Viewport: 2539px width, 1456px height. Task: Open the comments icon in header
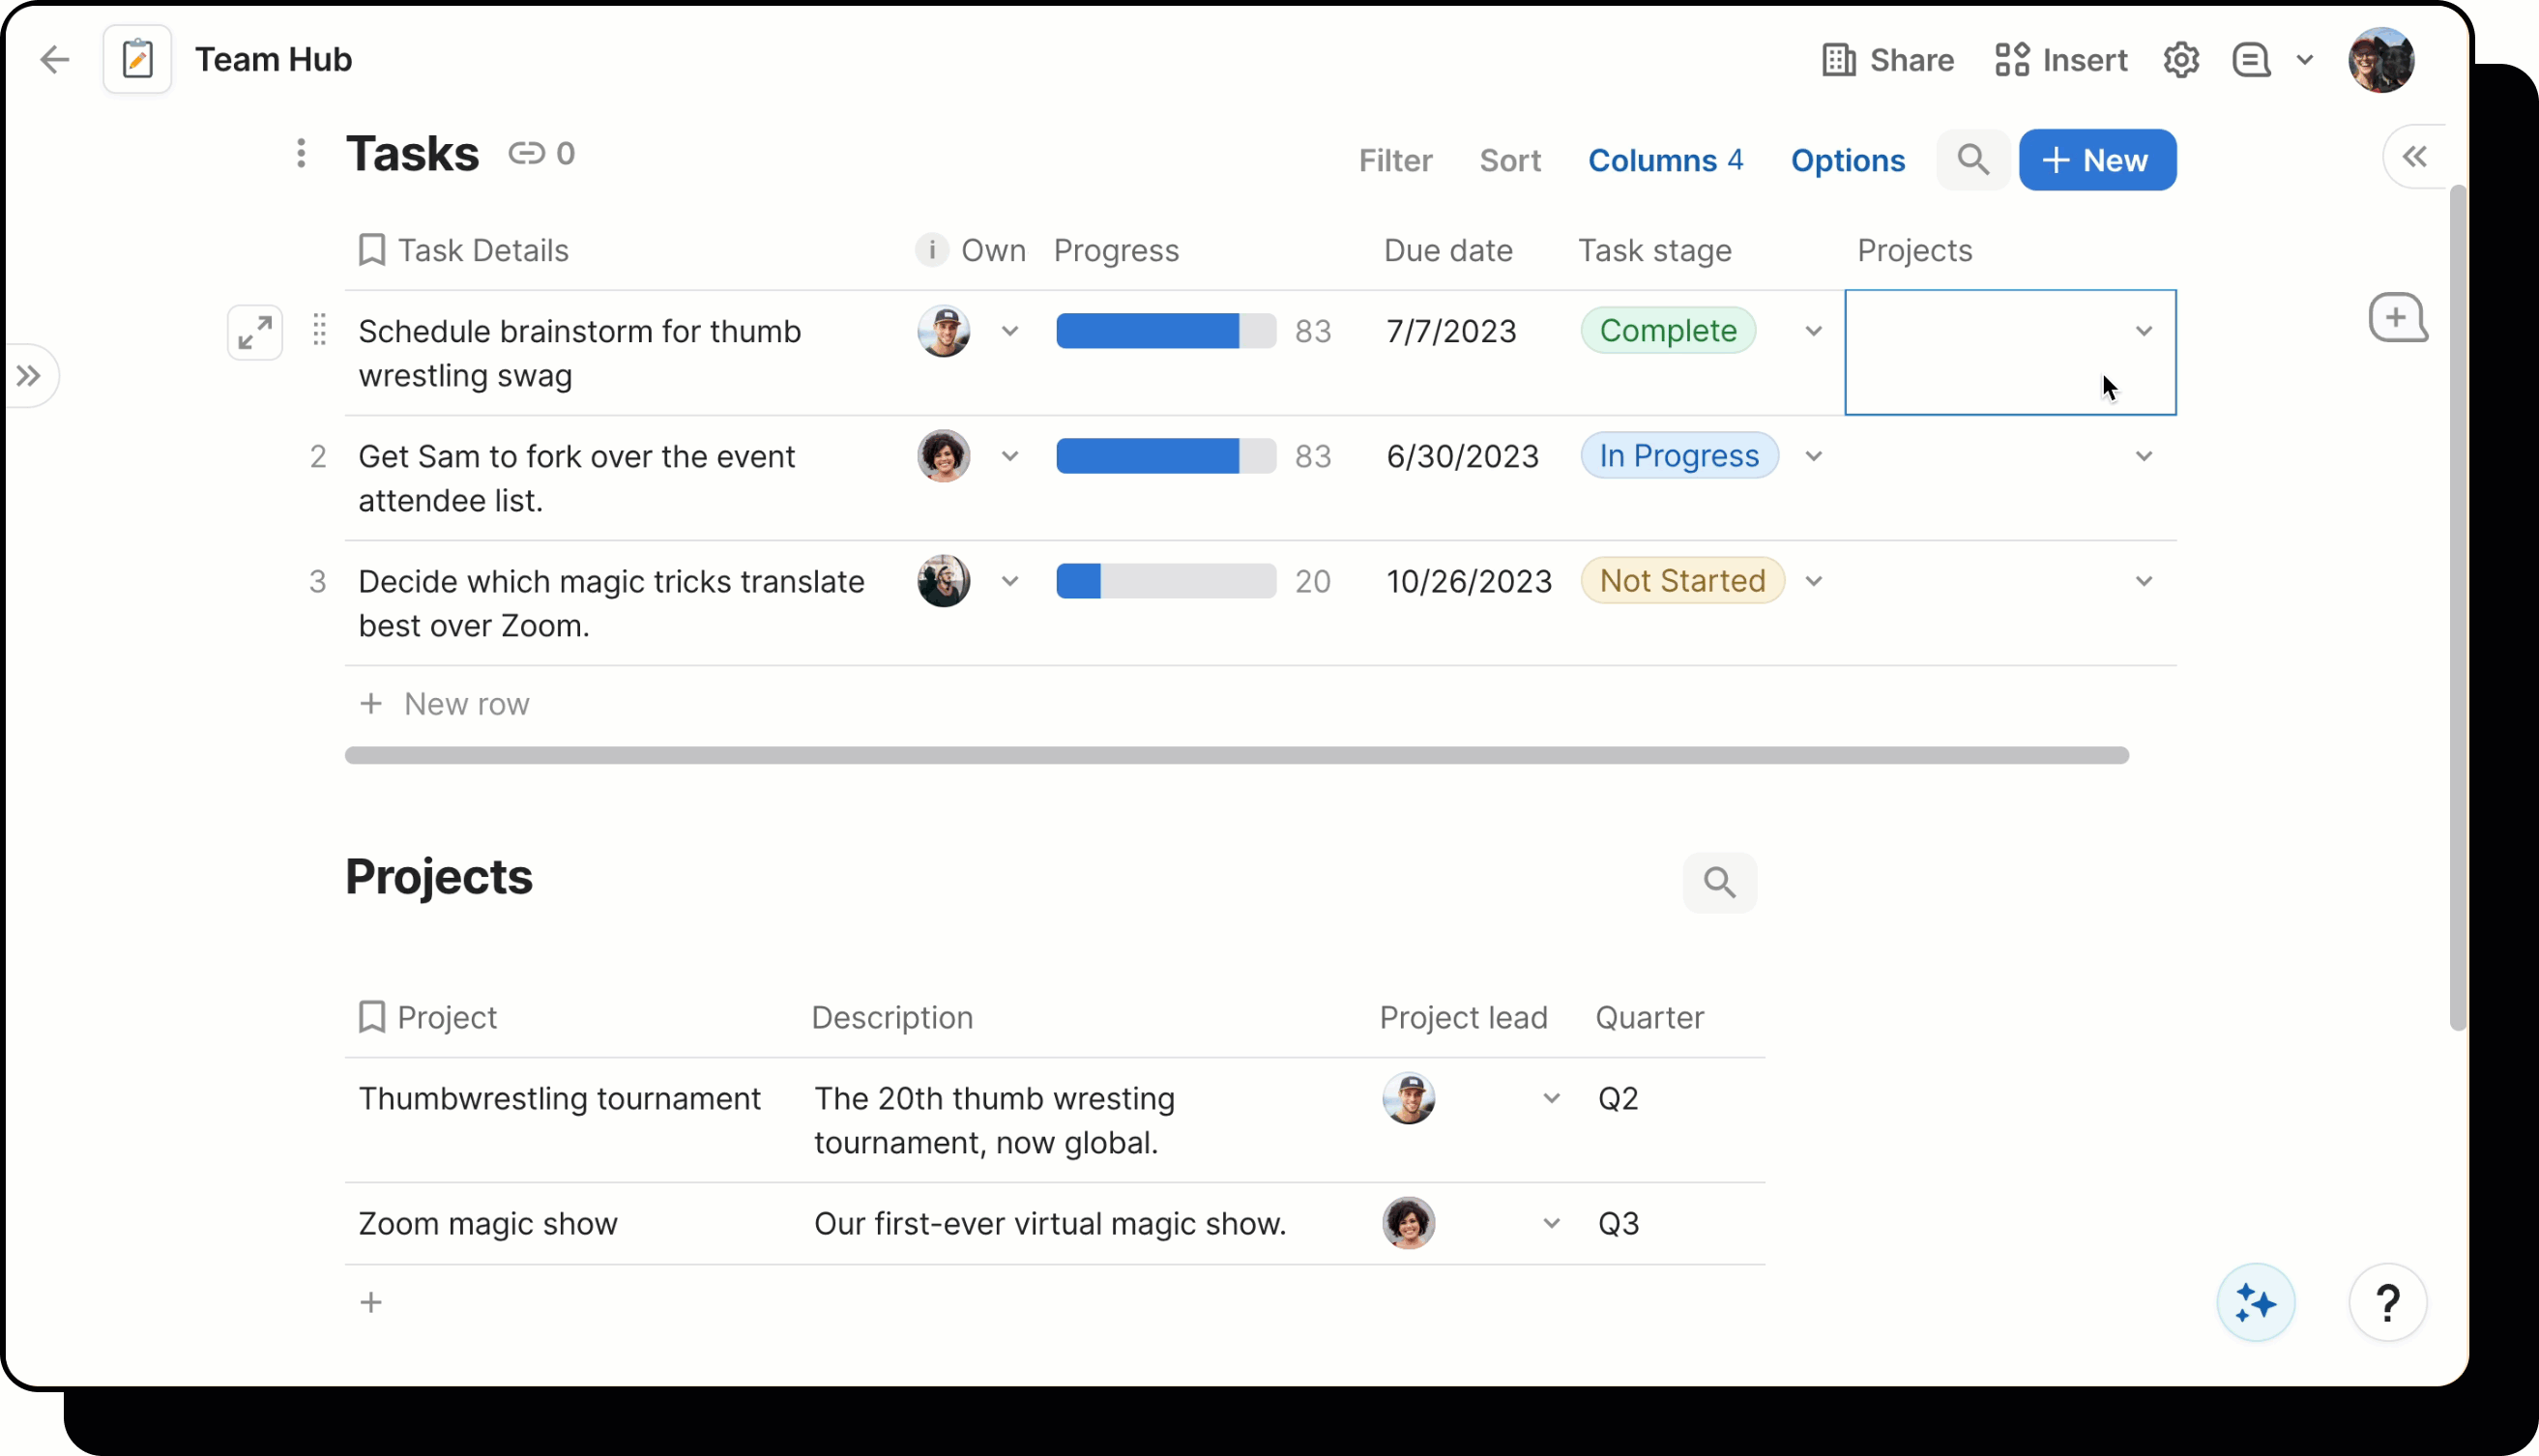pos(2250,60)
